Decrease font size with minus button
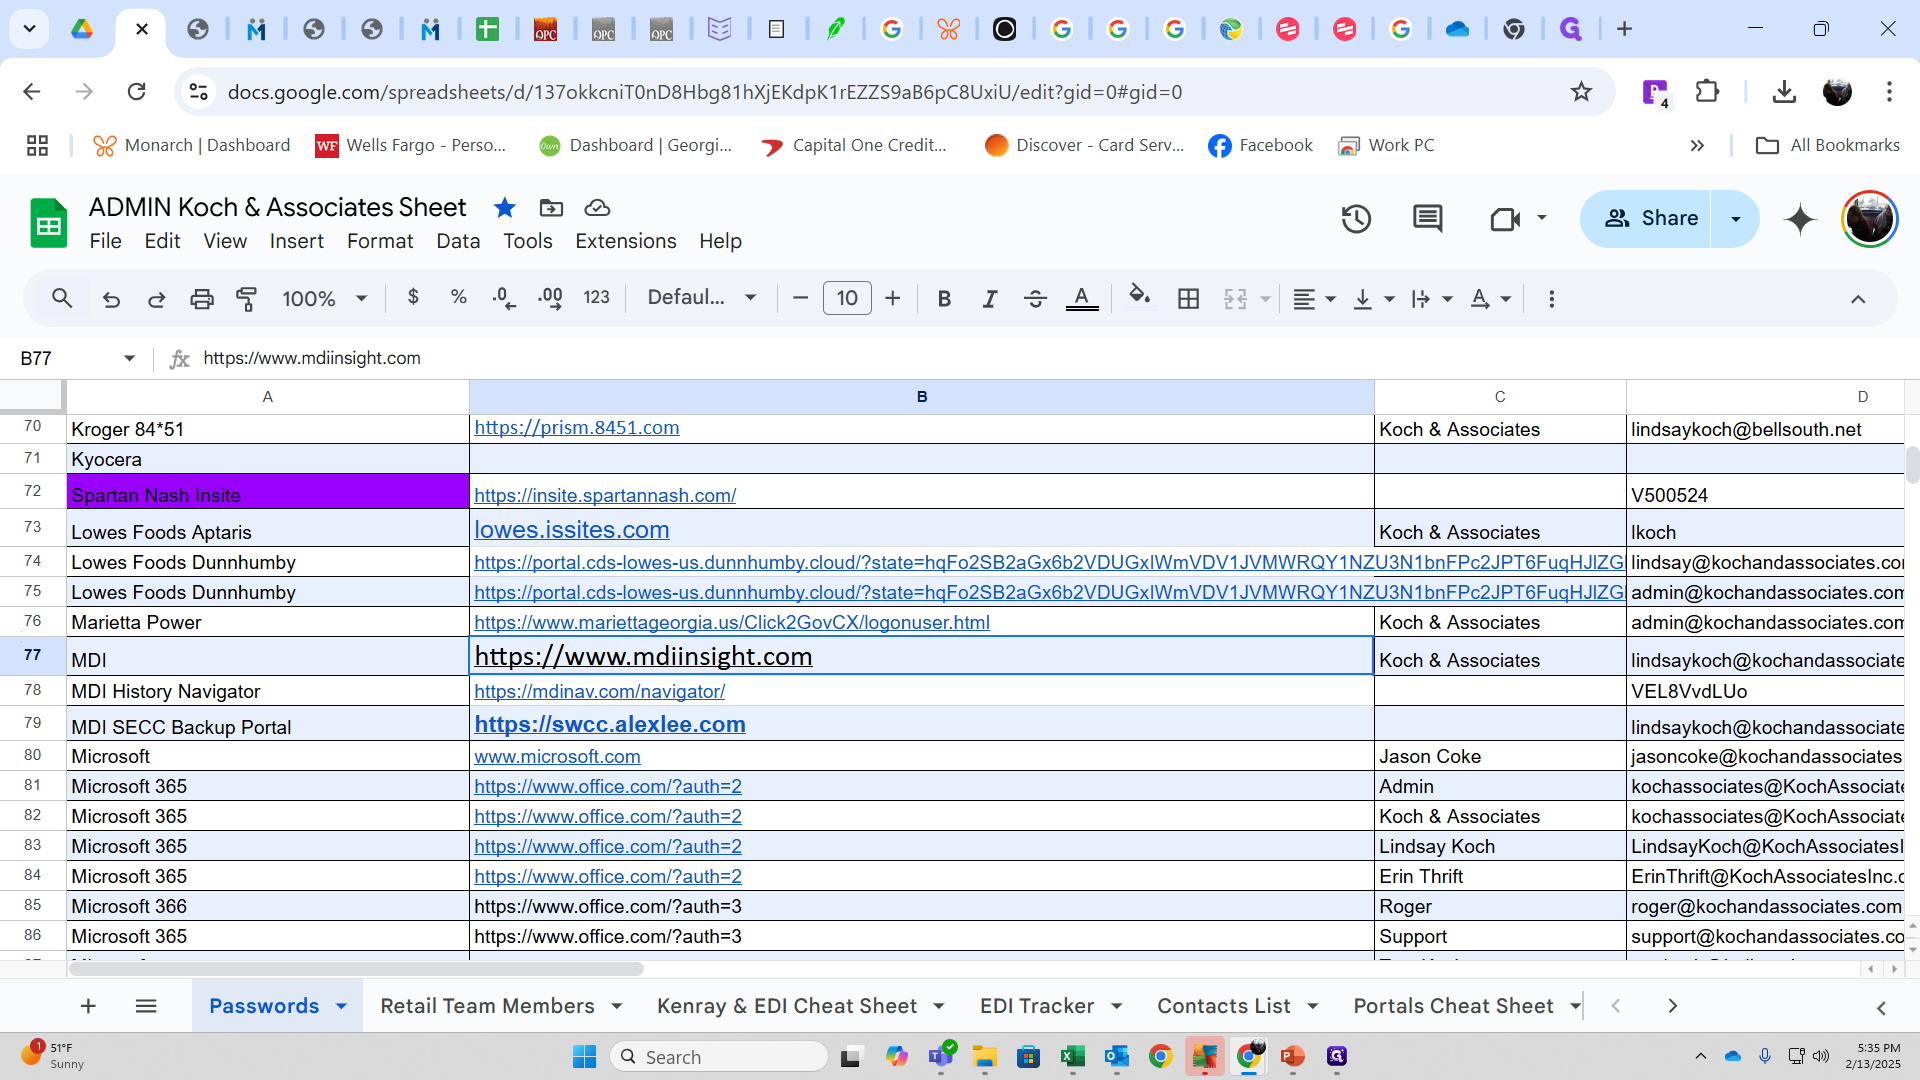 point(800,298)
